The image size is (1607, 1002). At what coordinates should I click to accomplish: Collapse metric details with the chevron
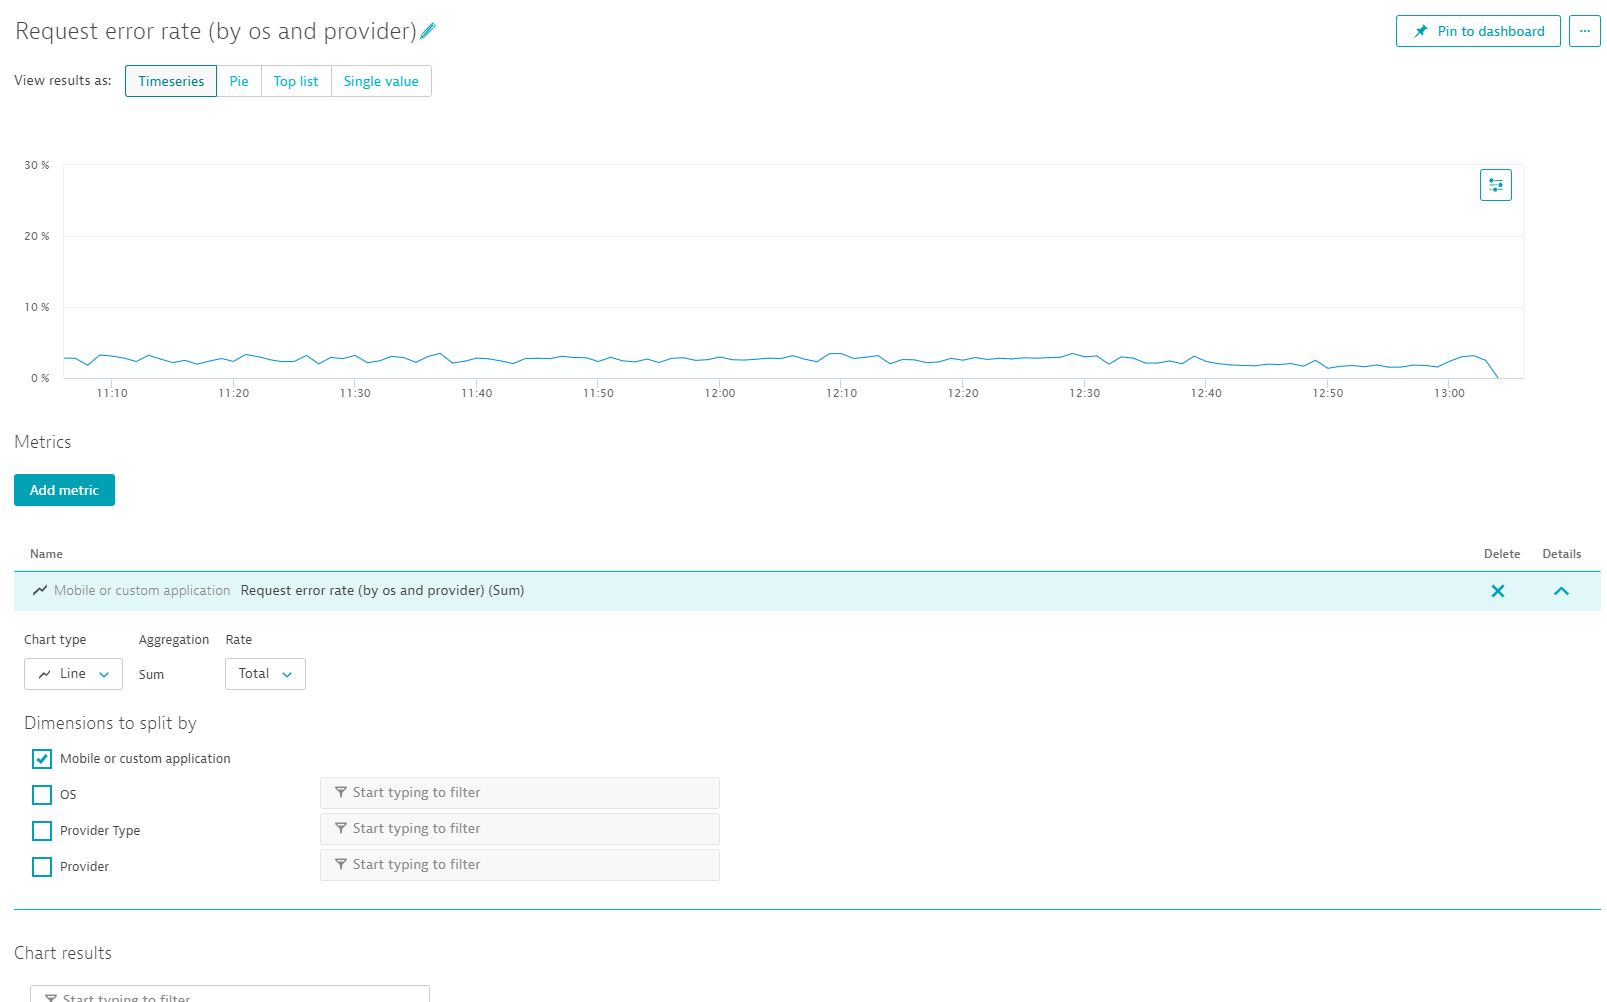pos(1561,591)
